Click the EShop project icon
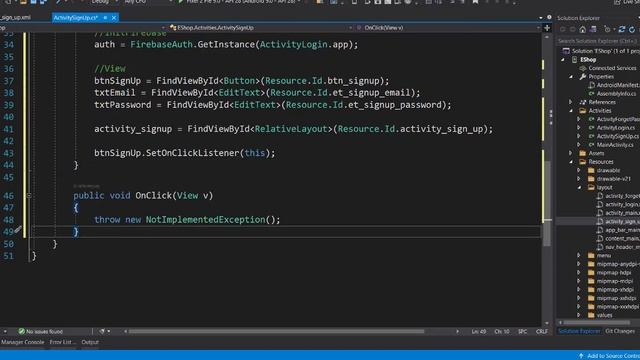The width and height of the screenshot is (640, 360). tap(574, 60)
